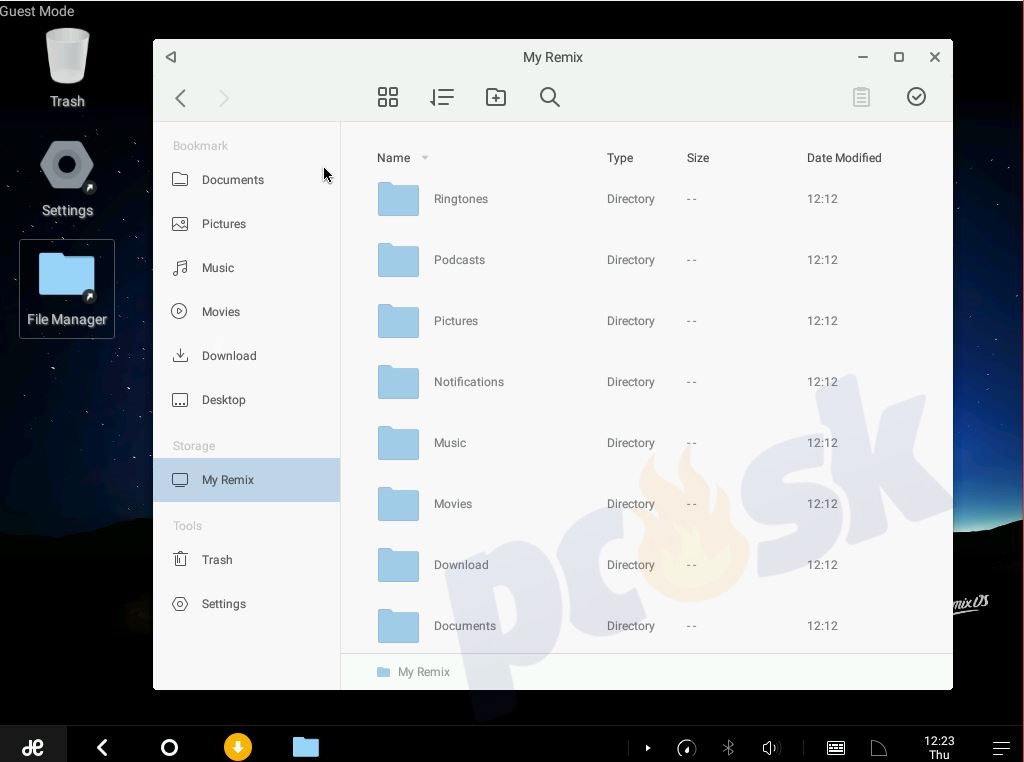1024x762 pixels.
Task: Open Movies bookmark in sidebar
Action: pos(246,311)
